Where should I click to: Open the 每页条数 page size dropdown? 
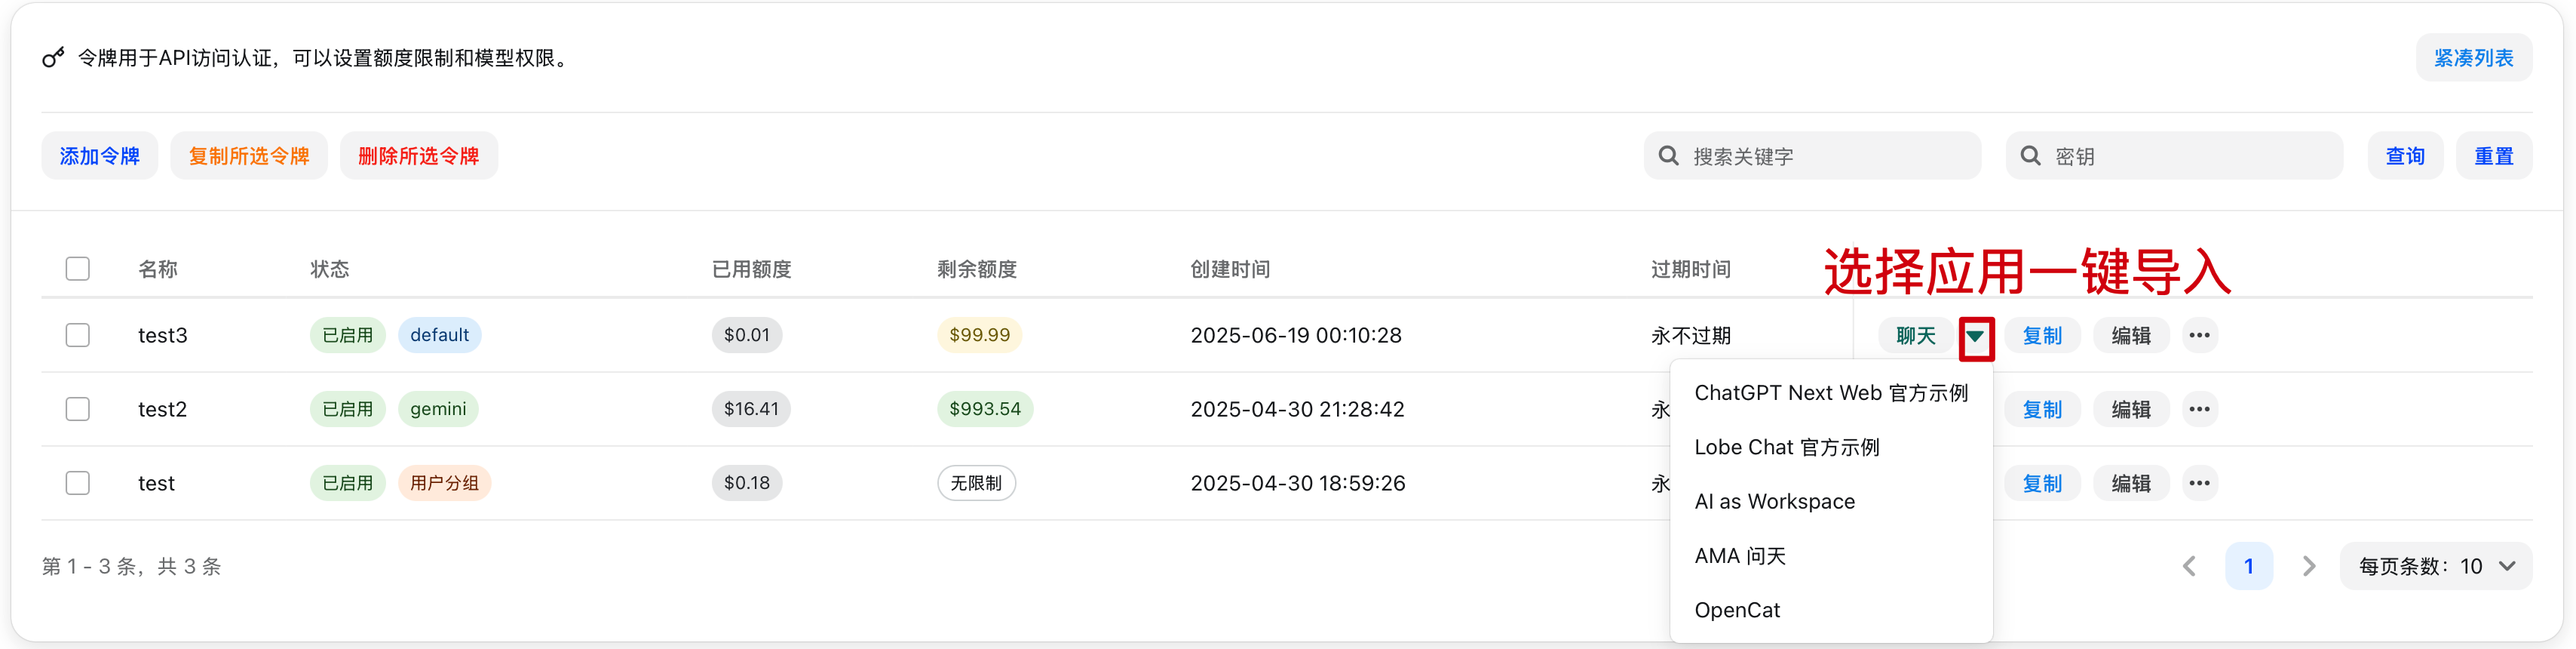[x=2435, y=566]
